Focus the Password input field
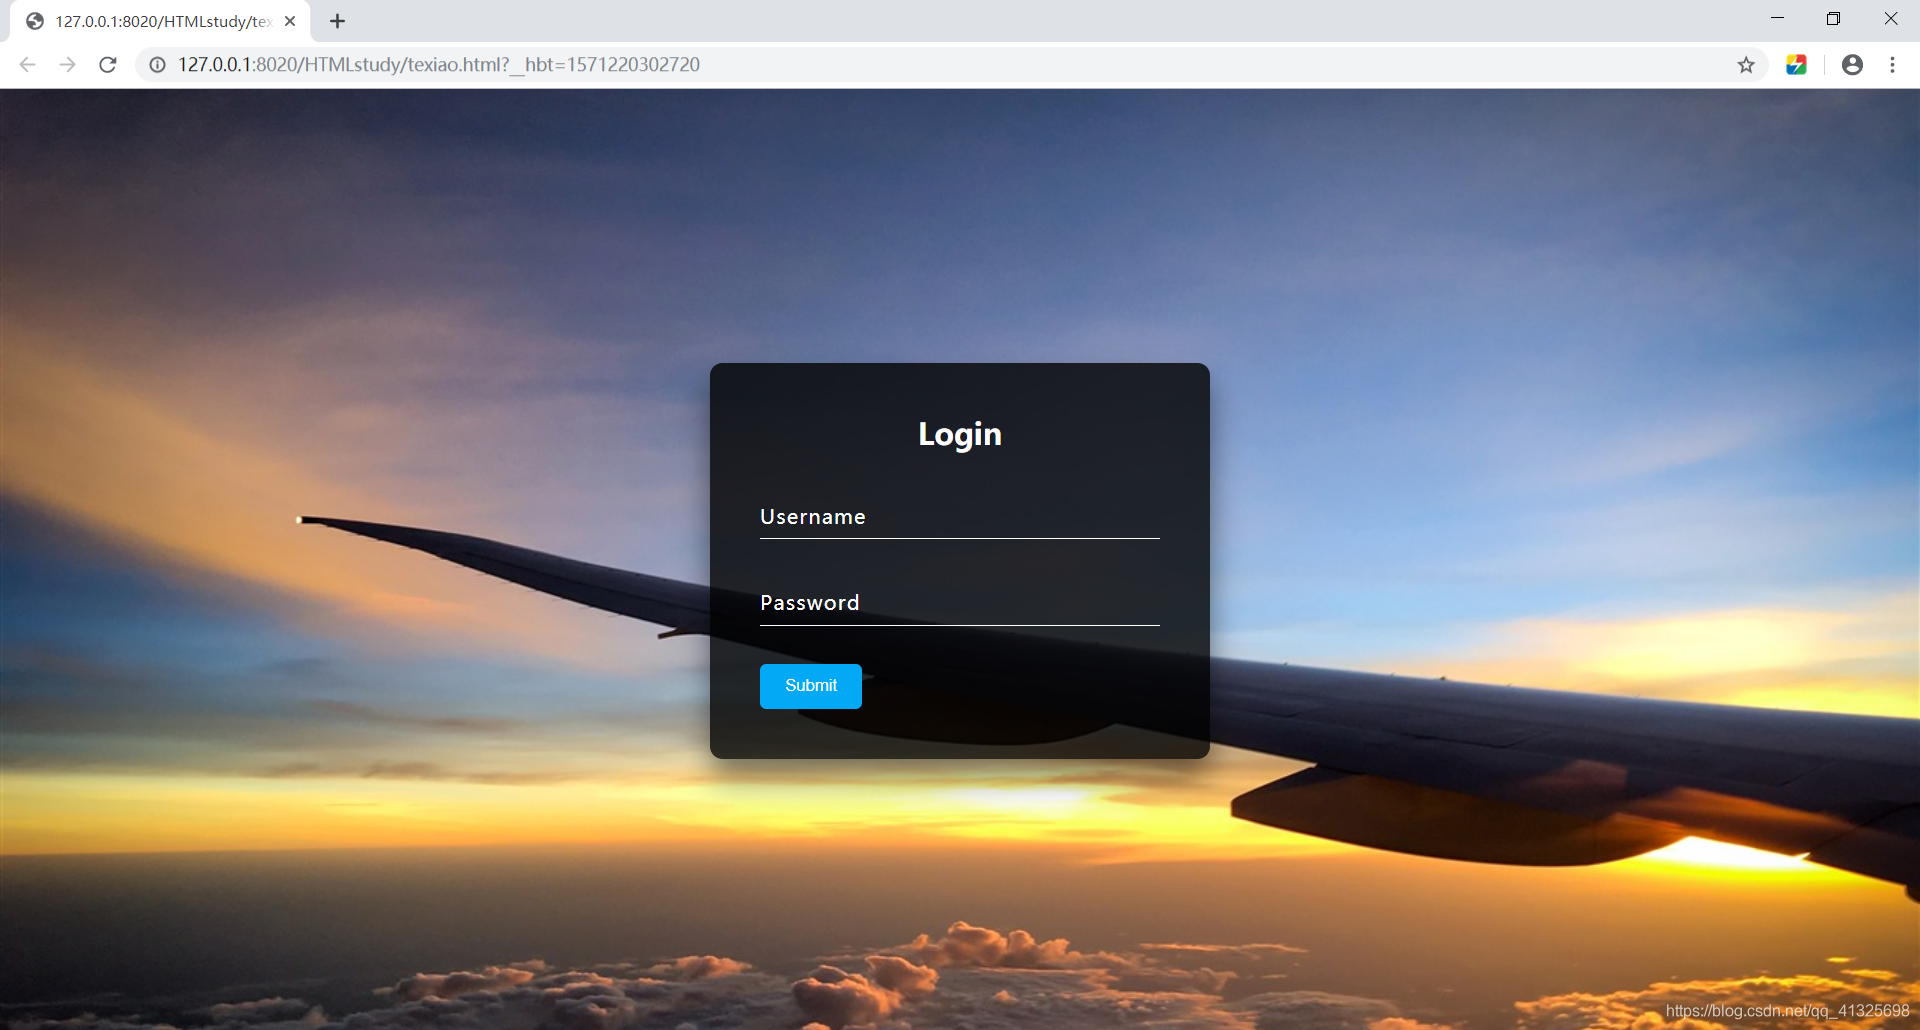This screenshot has height=1030, width=1920. [960, 603]
